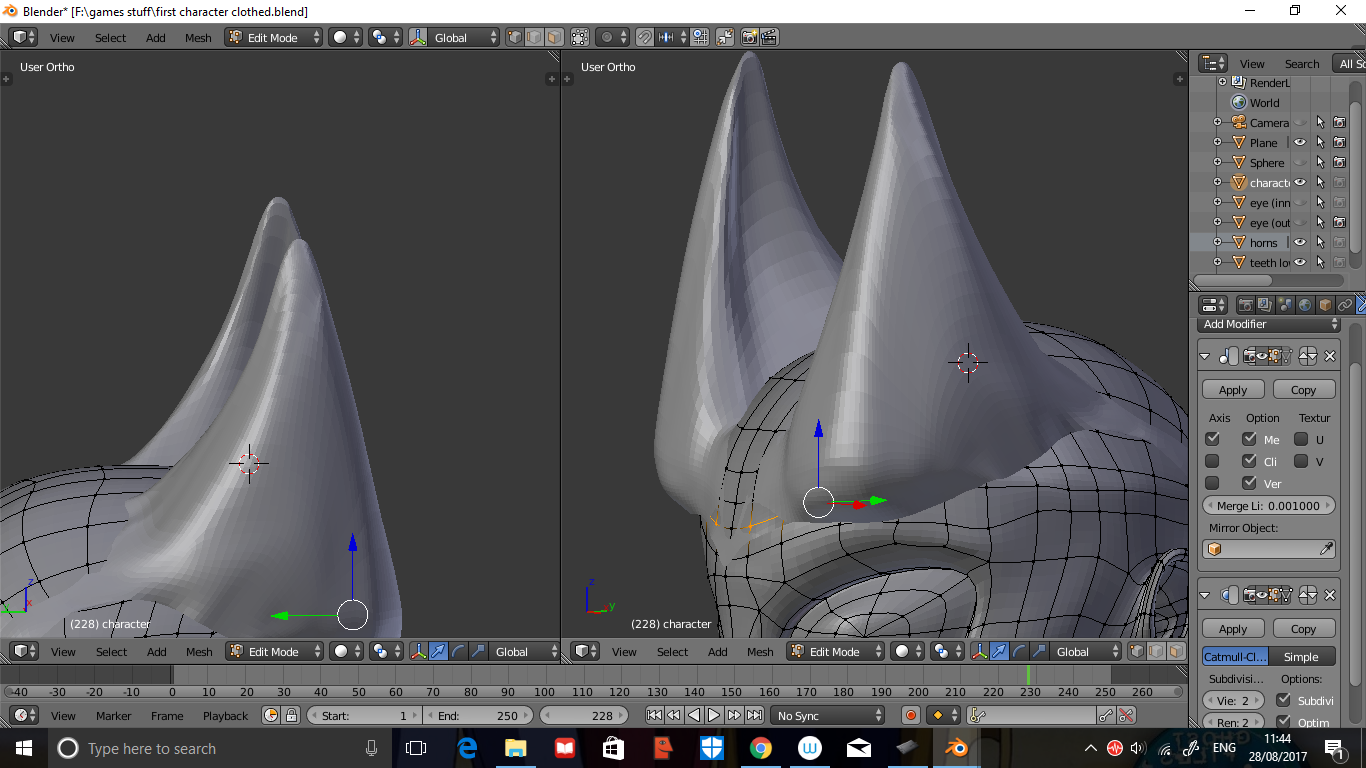Click the Merge Limit value field
The image size is (1366, 768).
(1269, 506)
